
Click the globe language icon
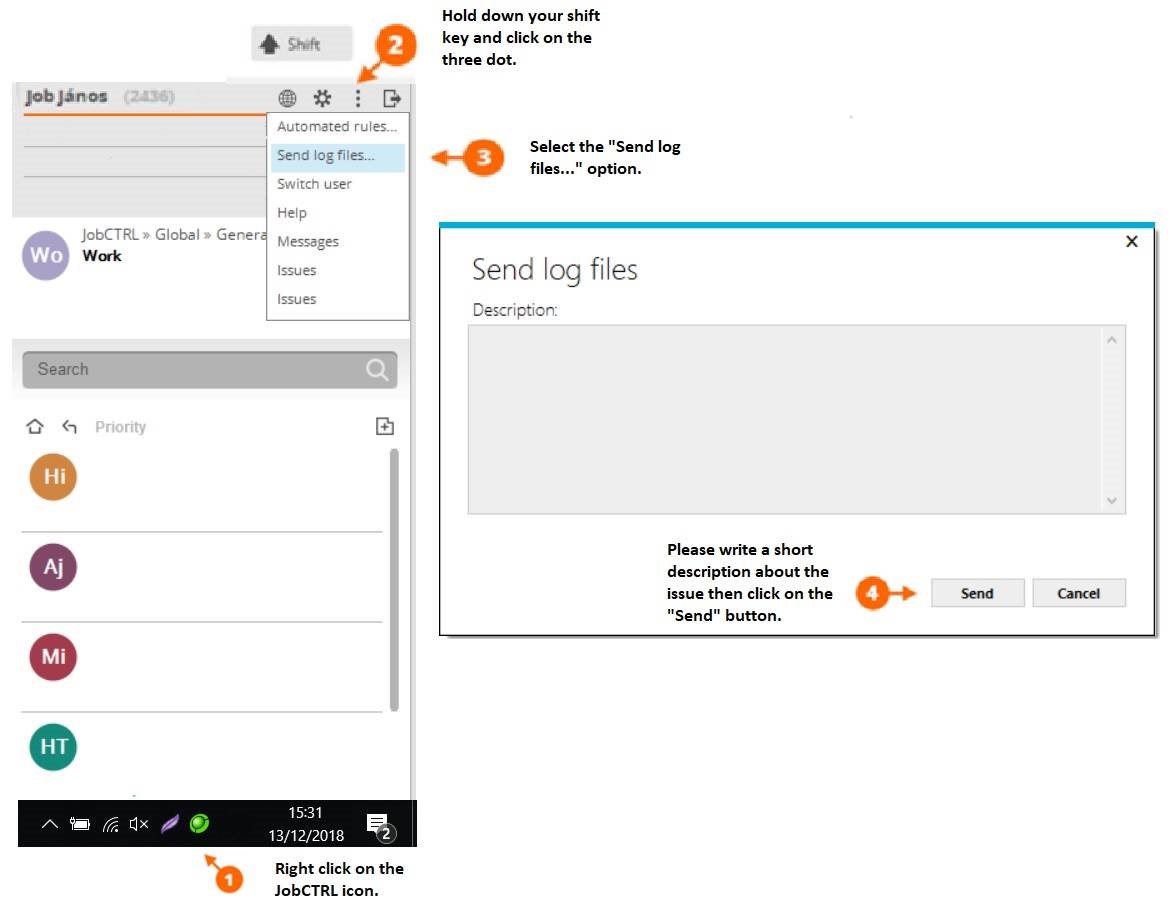click(x=287, y=98)
